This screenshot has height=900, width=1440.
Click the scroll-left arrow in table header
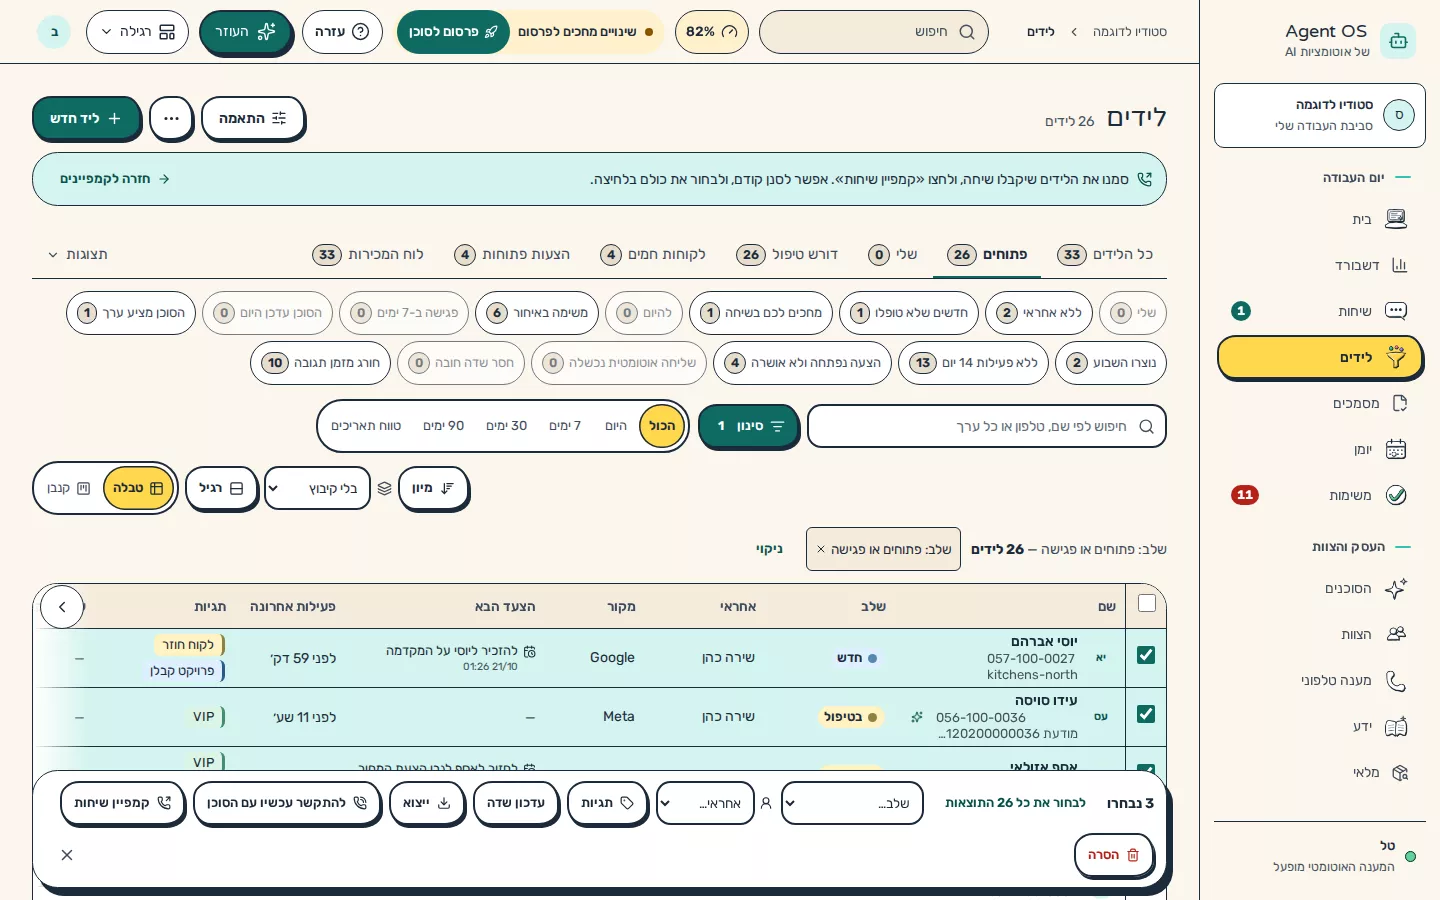click(x=62, y=607)
